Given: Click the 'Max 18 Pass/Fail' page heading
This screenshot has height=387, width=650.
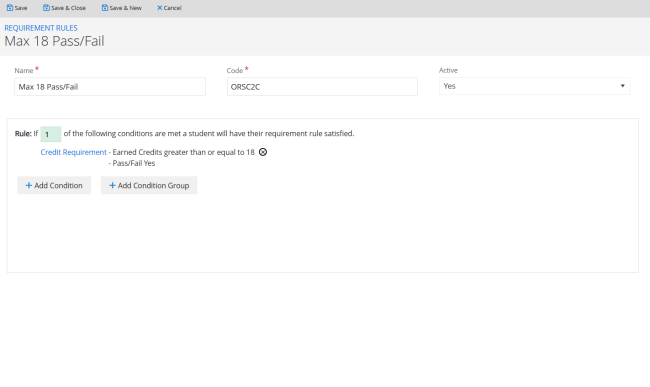Looking at the screenshot, I should 54,41.
